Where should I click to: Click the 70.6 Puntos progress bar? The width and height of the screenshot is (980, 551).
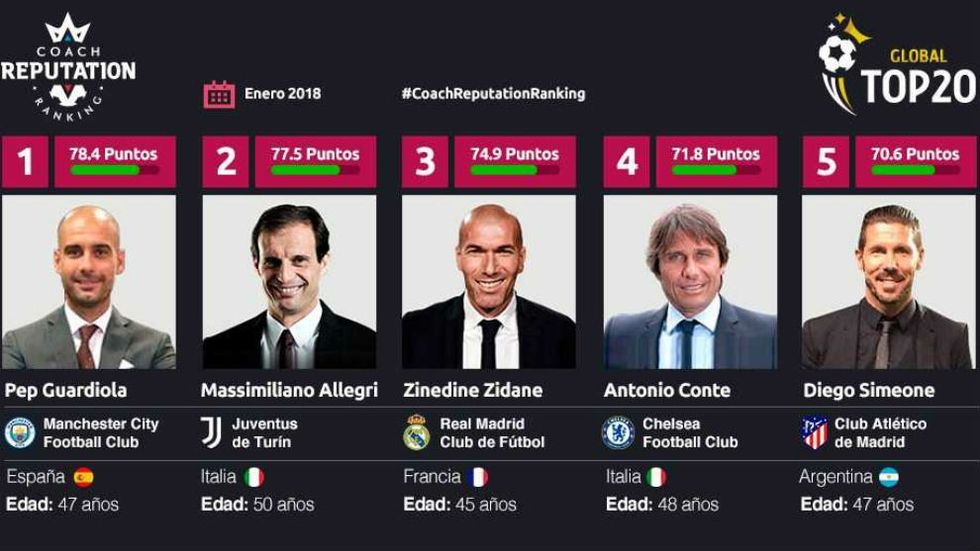coord(915,171)
